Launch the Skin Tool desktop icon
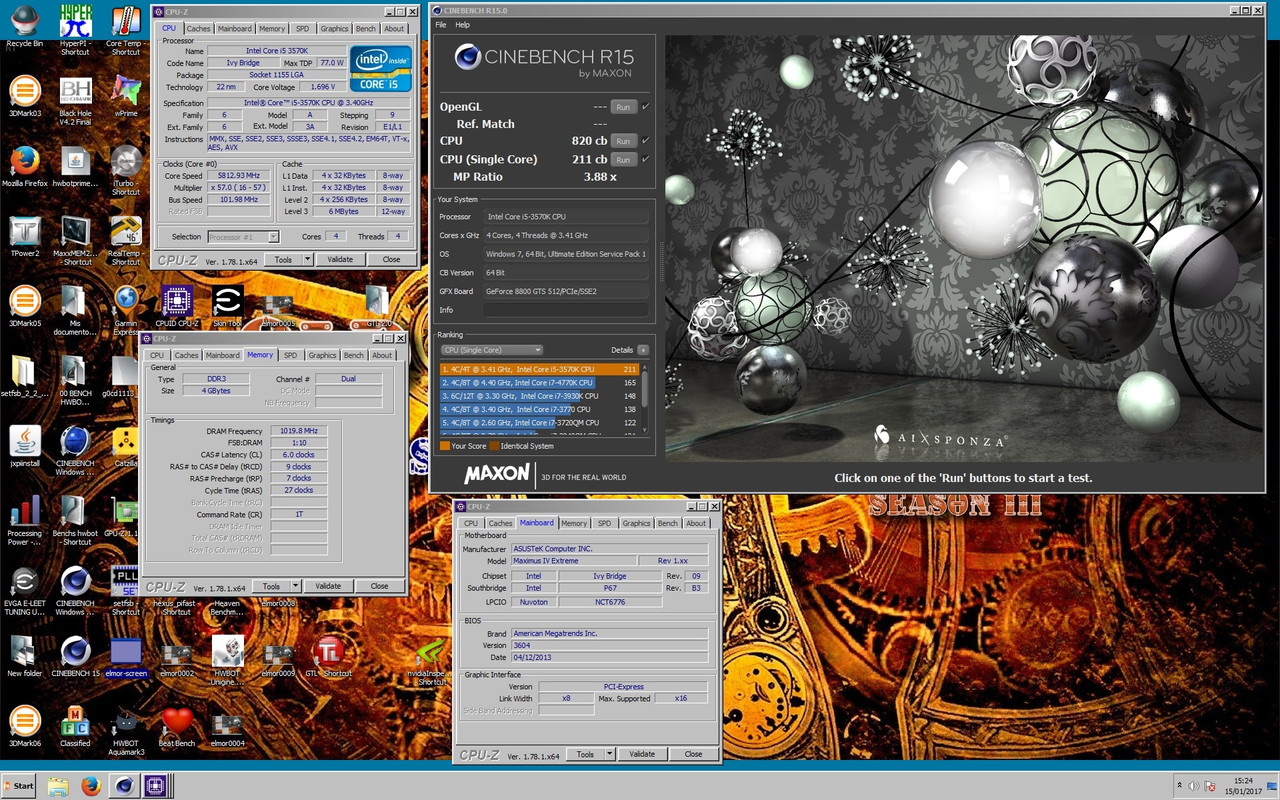Image resolution: width=1280 pixels, height=800 pixels. point(227,306)
